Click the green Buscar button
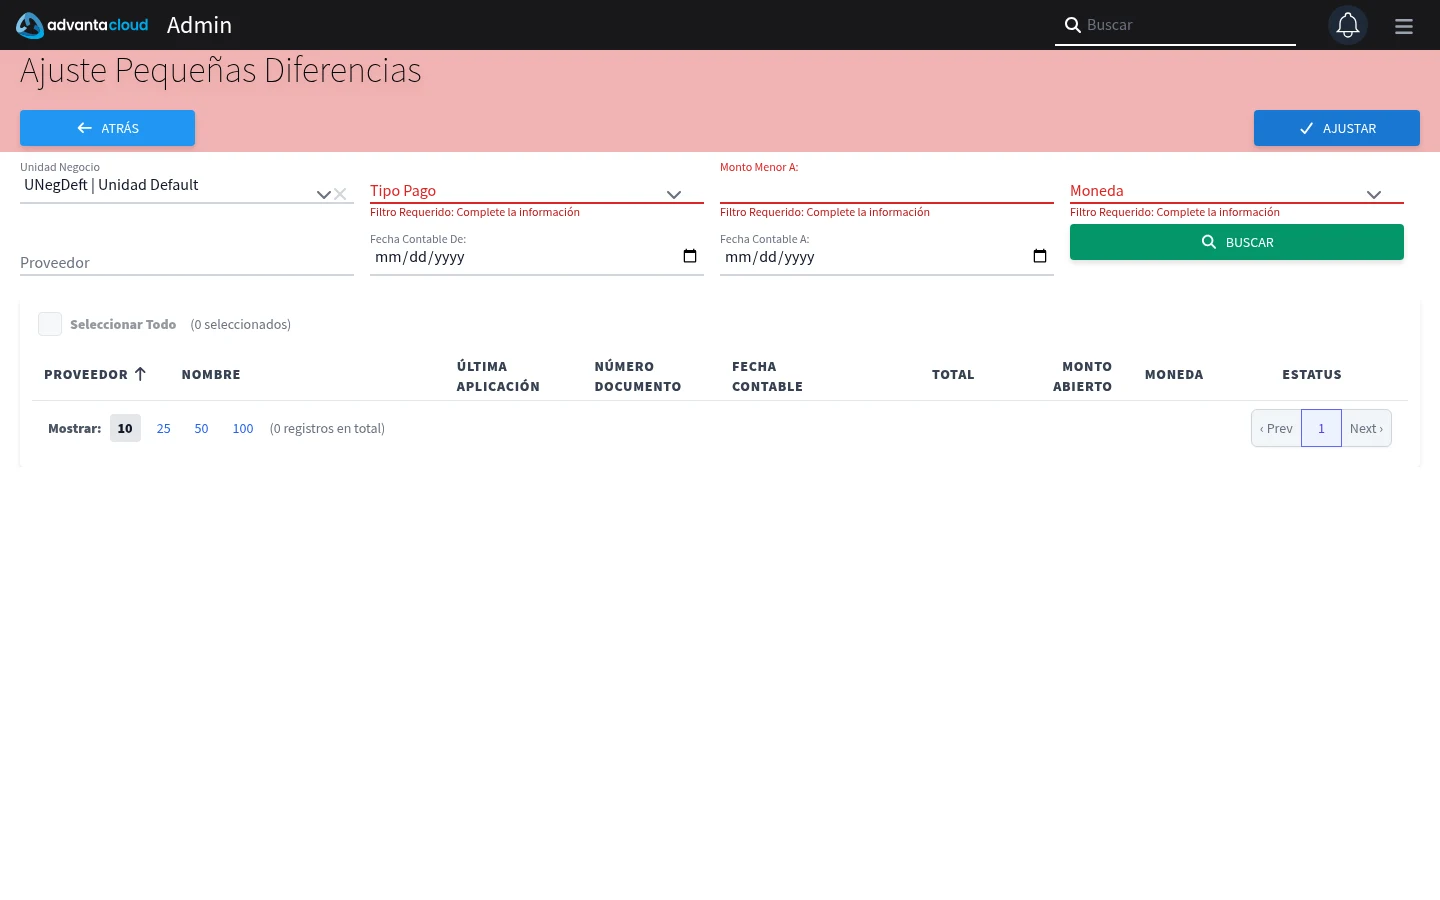Viewport: 1440px width, 900px height. [x=1237, y=242]
